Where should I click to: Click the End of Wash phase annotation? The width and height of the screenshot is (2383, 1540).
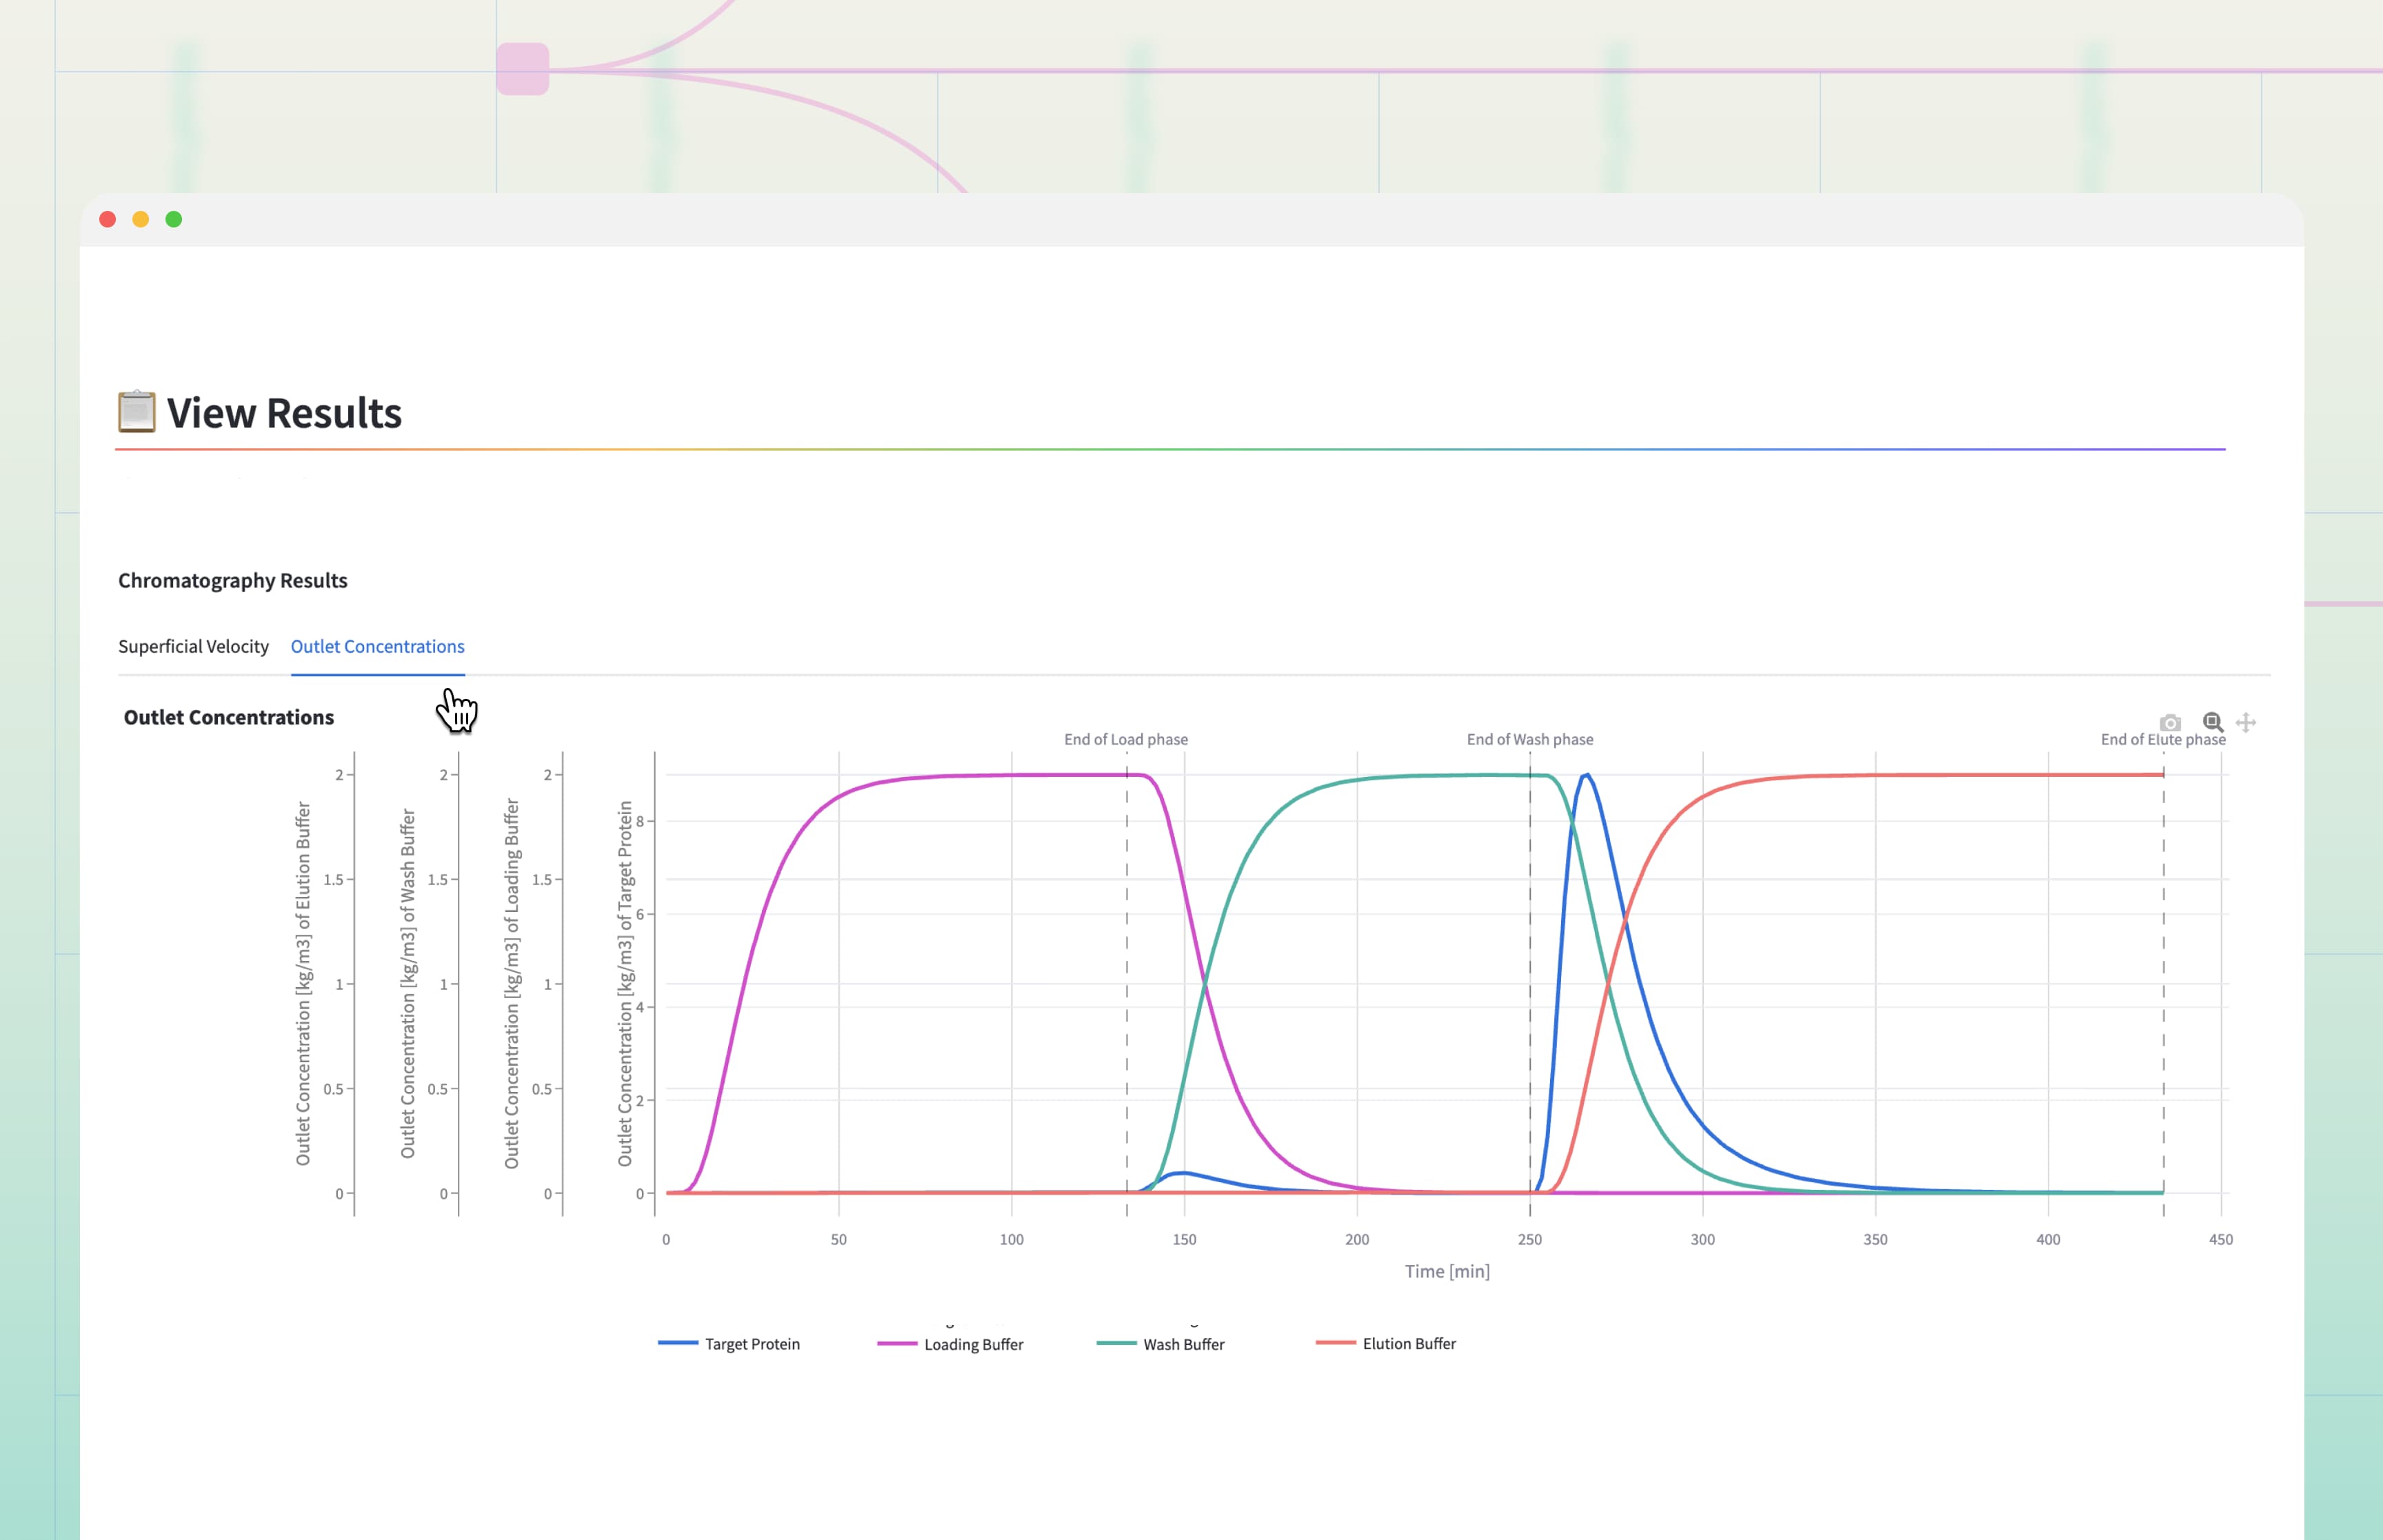pos(1530,739)
